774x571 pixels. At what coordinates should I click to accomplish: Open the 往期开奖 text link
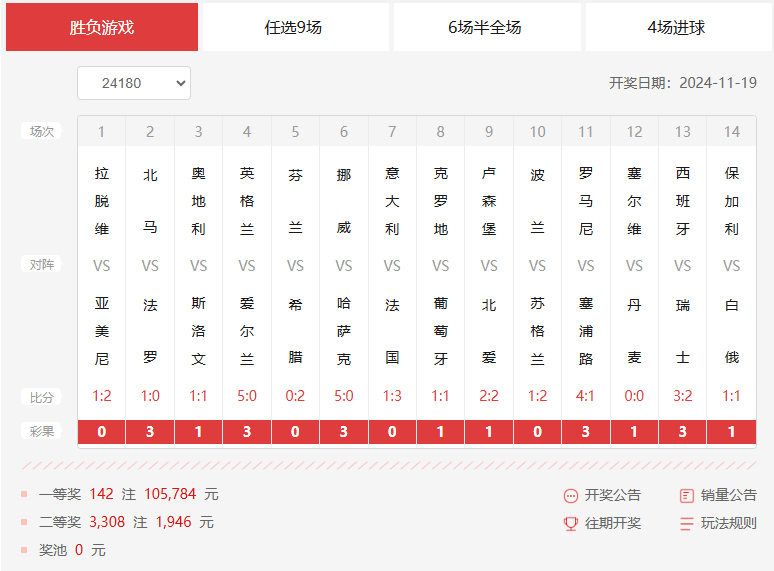(x=613, y=523)
